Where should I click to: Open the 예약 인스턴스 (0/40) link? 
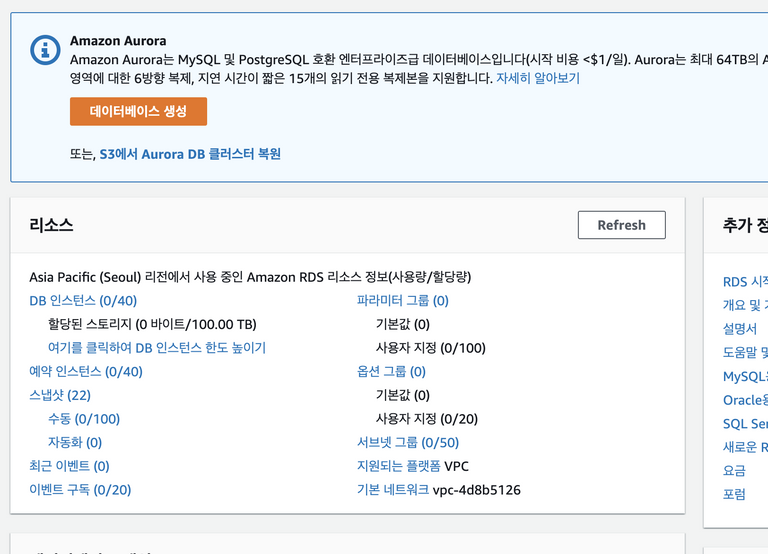(x=86, y=371)
